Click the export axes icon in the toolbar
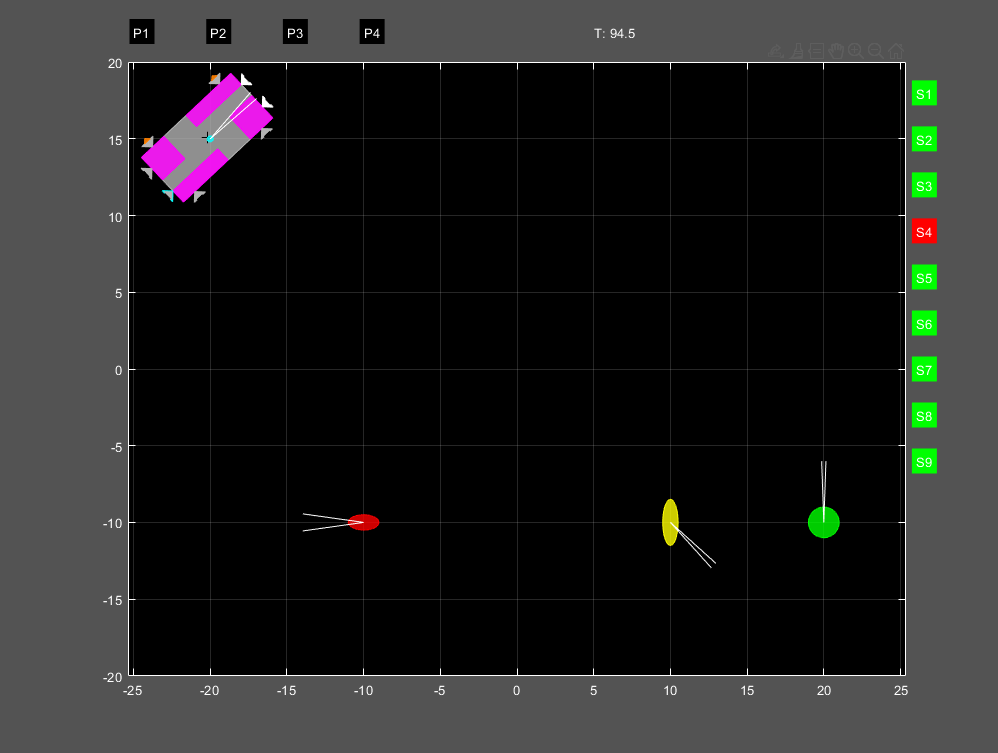Image resolution: width=998 pixels, height=753 pixels. point(775,52)
